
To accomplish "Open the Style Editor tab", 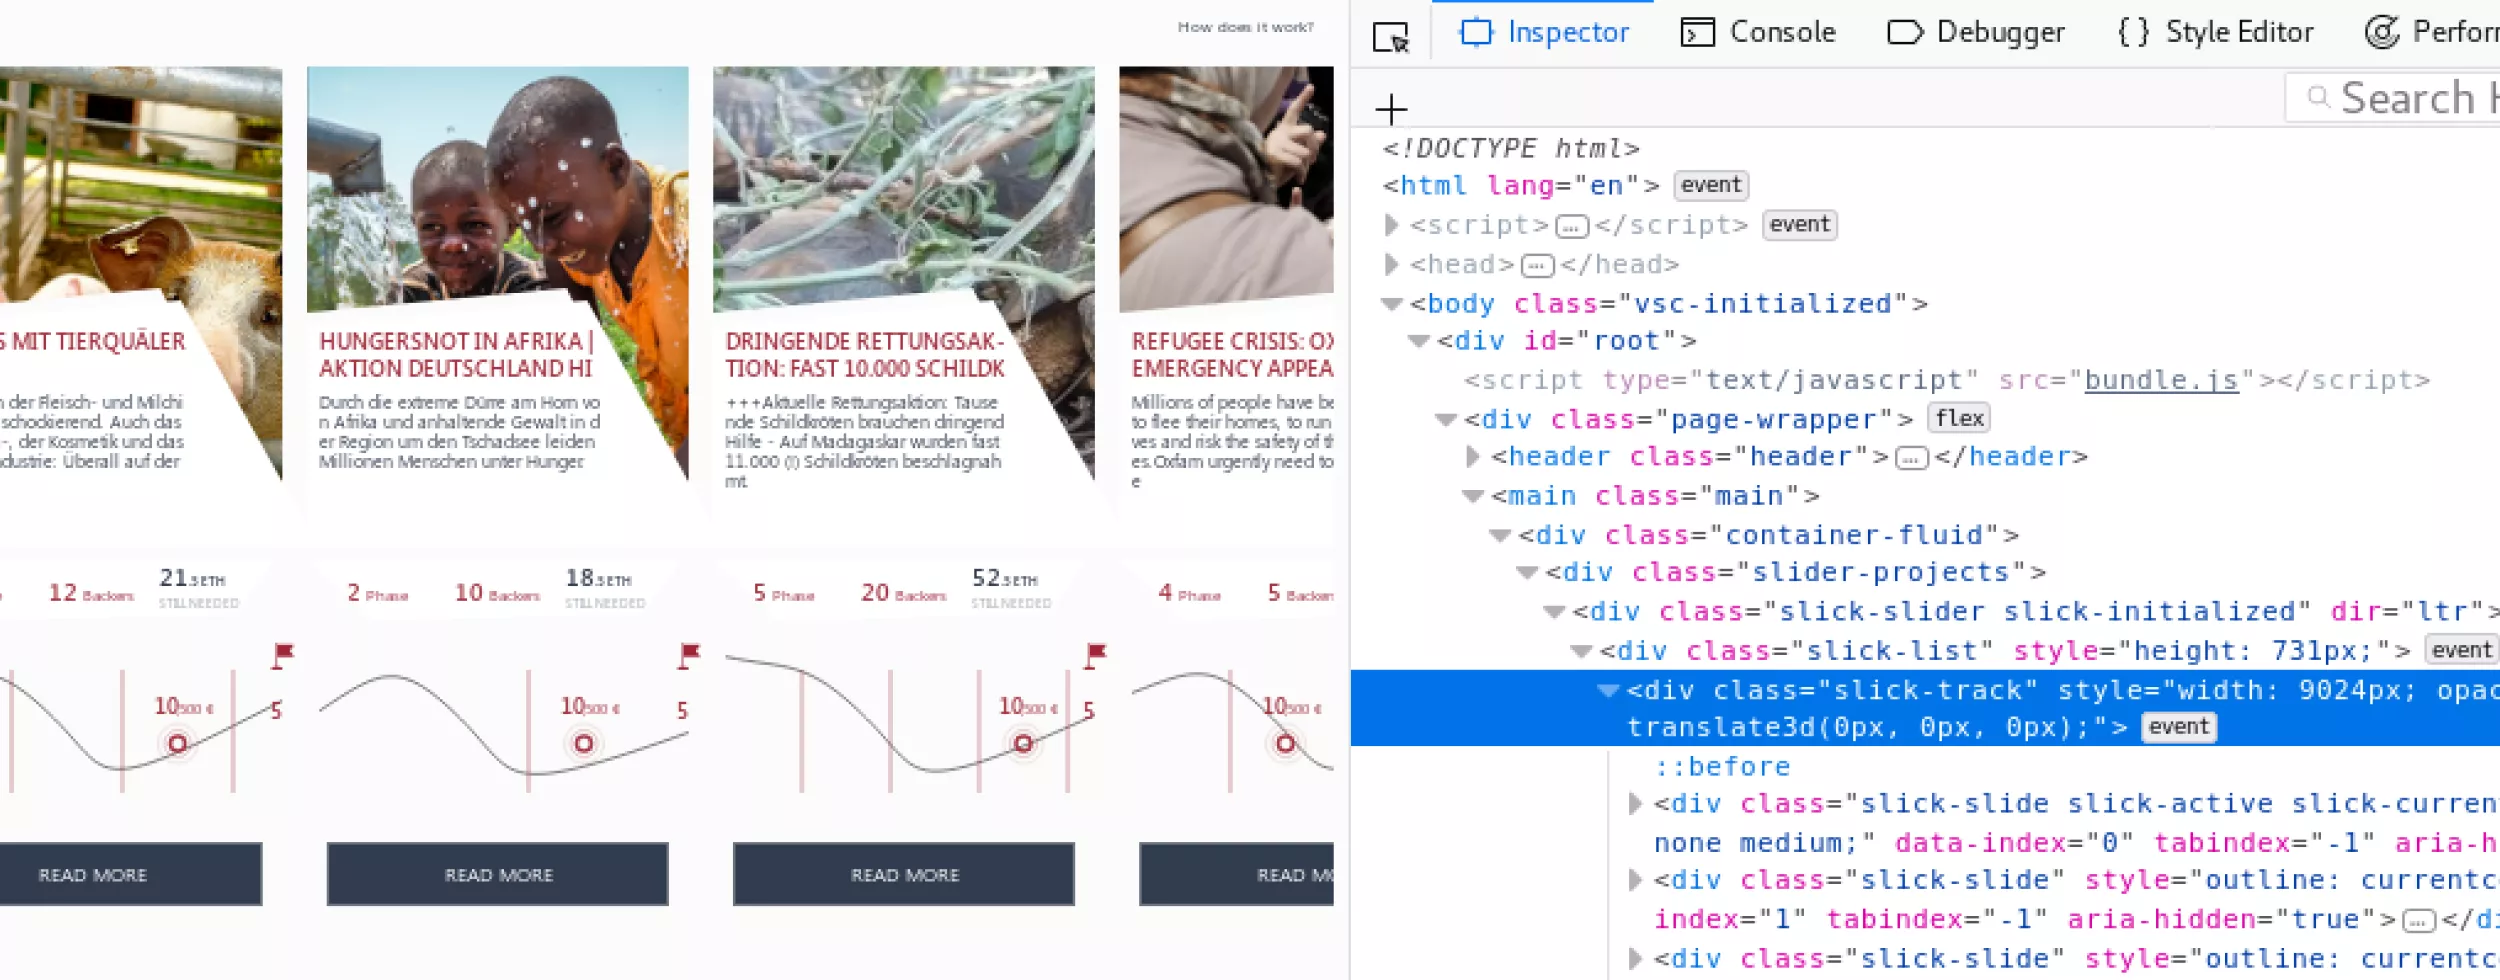I will click(x=2215, y=32).
